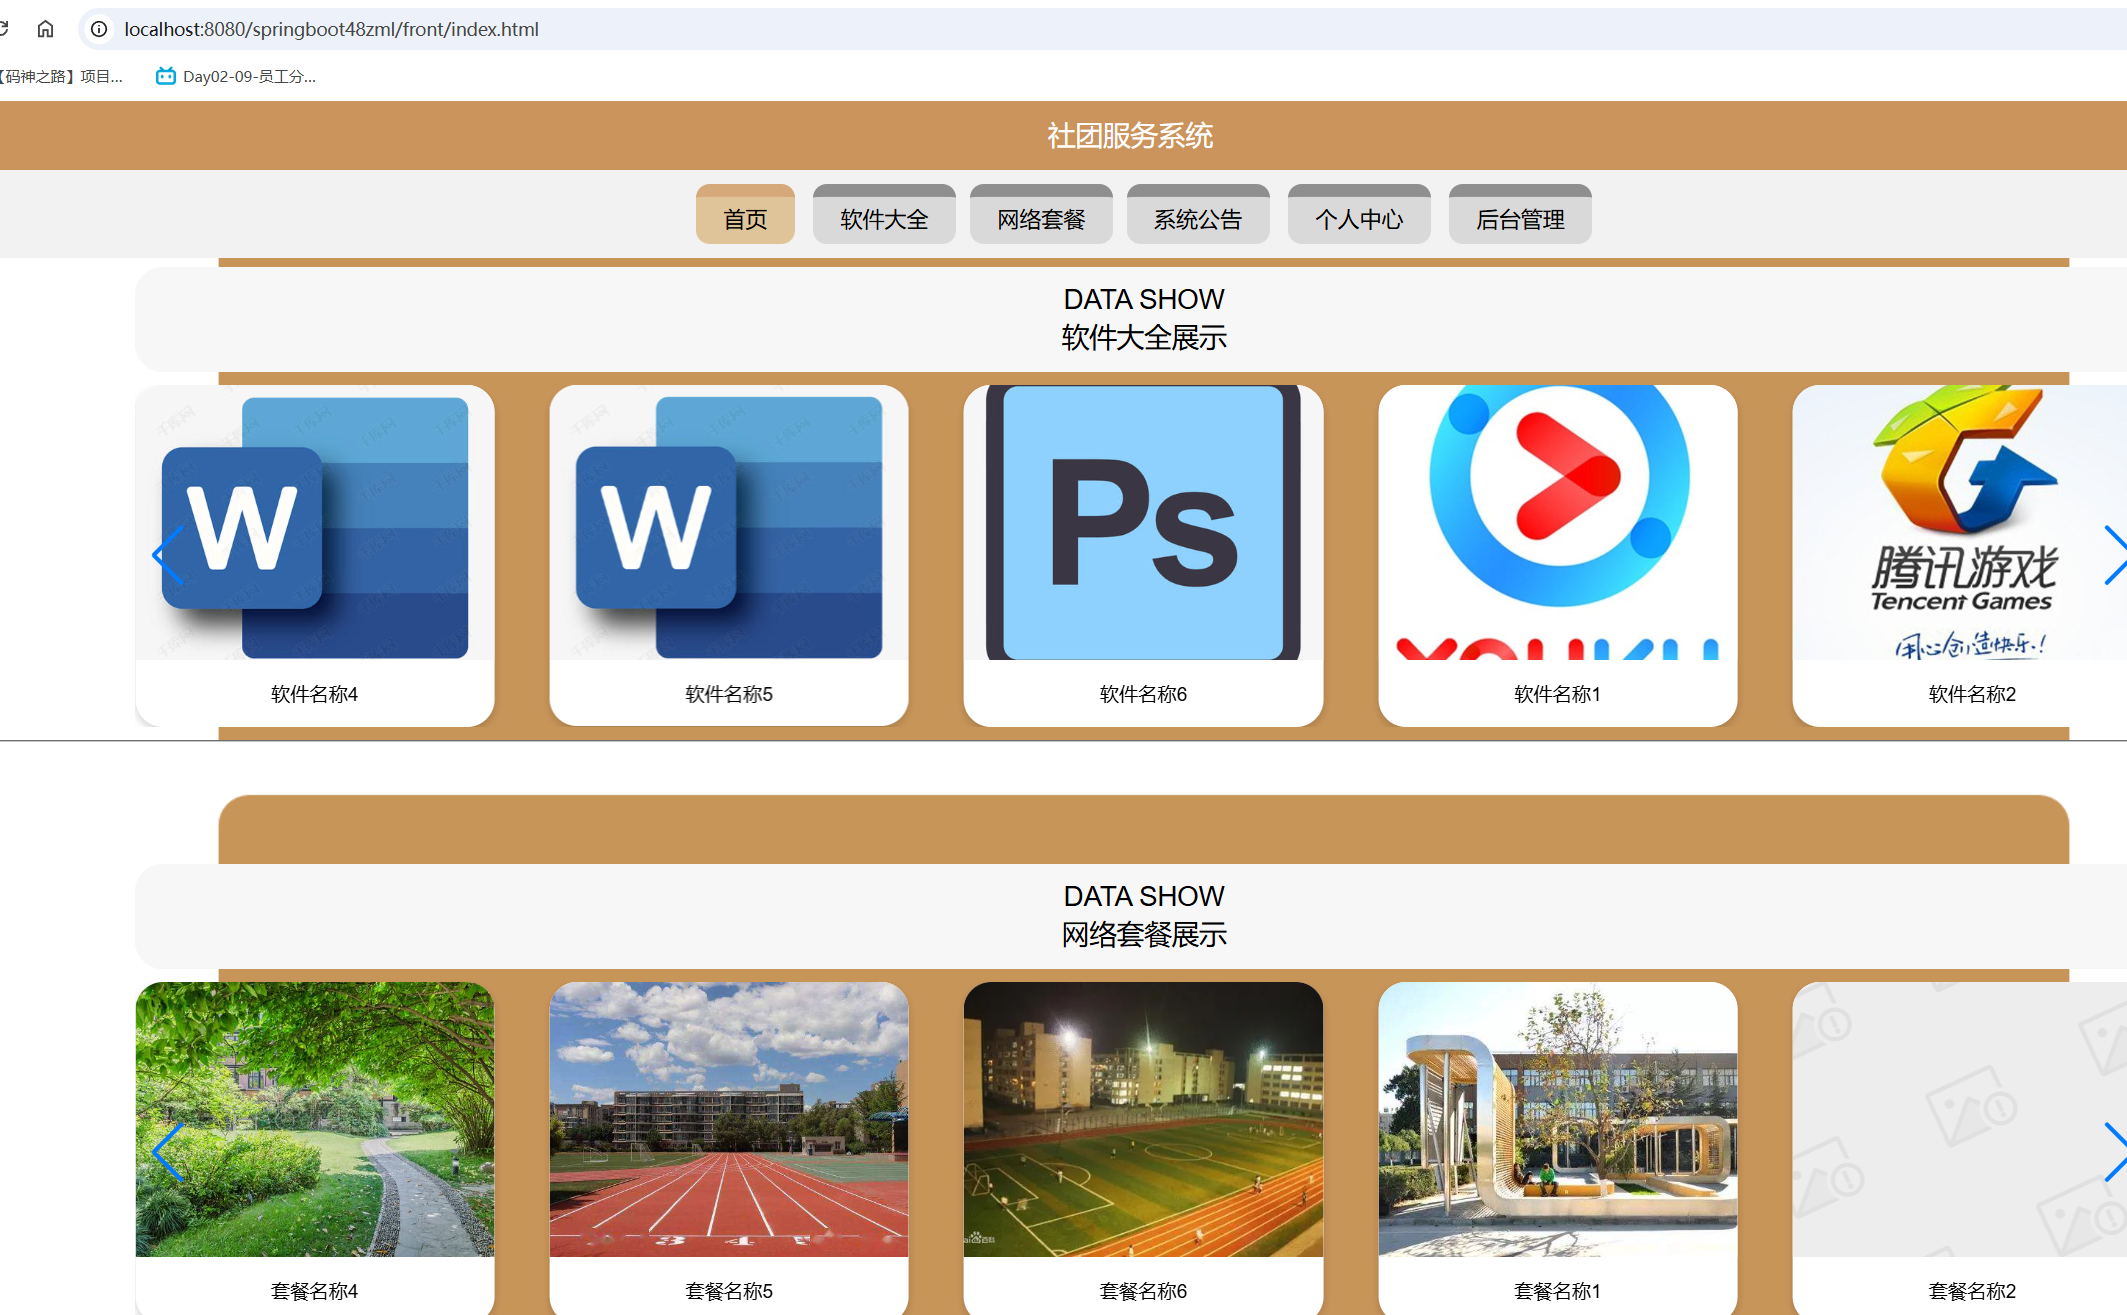Open the placeholder image for 套餐名称2
The width and height of the screenshot is (2127, 1315).
pyautogui.click(x=1960, y=1119)
